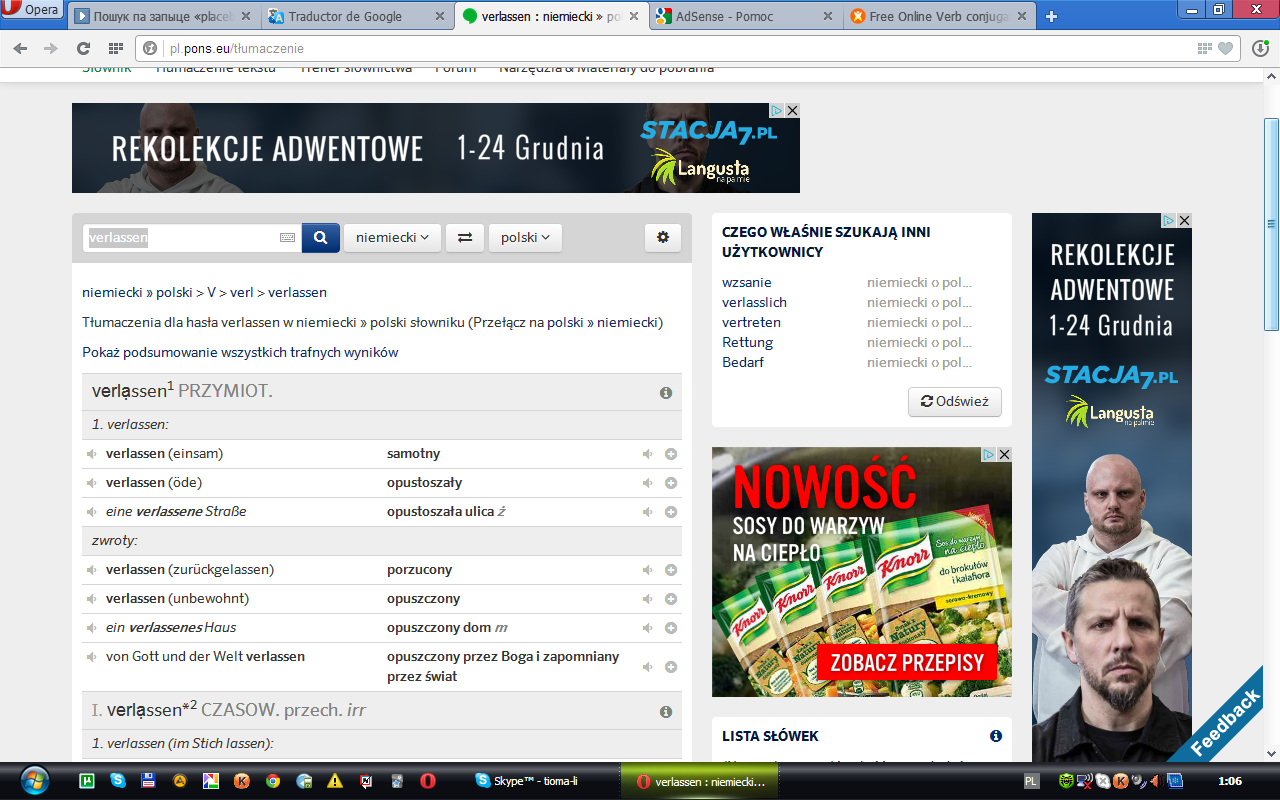Screen dimensions: 1280x800
Task: Go back with the browser back arrow
Action: click(x=21, y=48)
